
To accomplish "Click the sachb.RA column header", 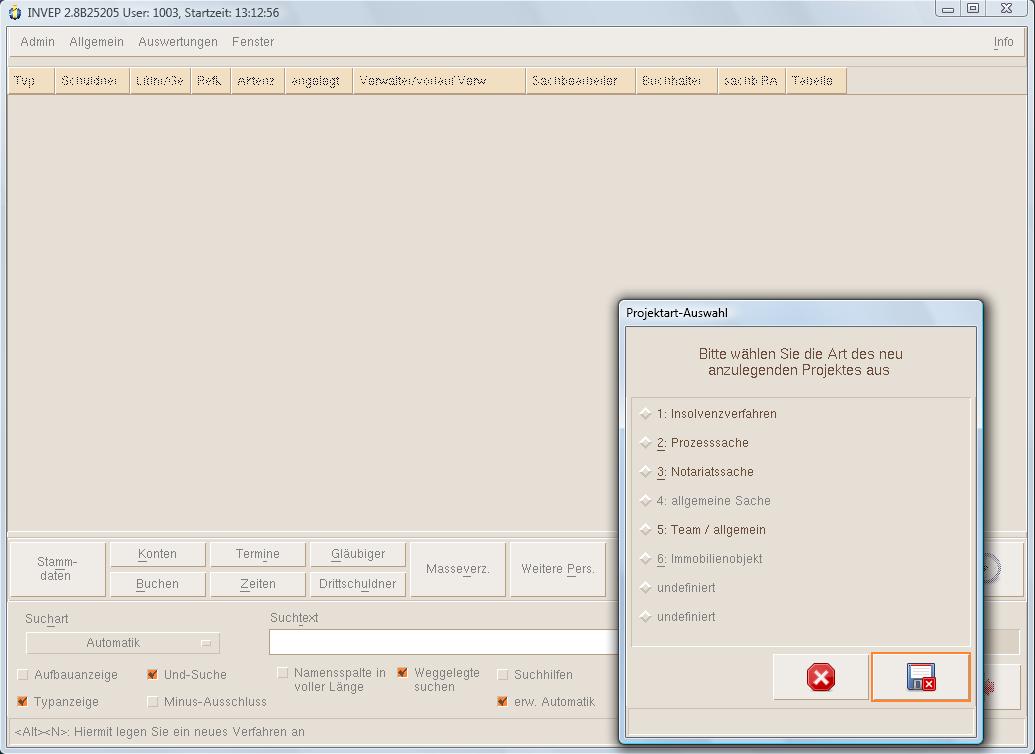I will 751,81.
